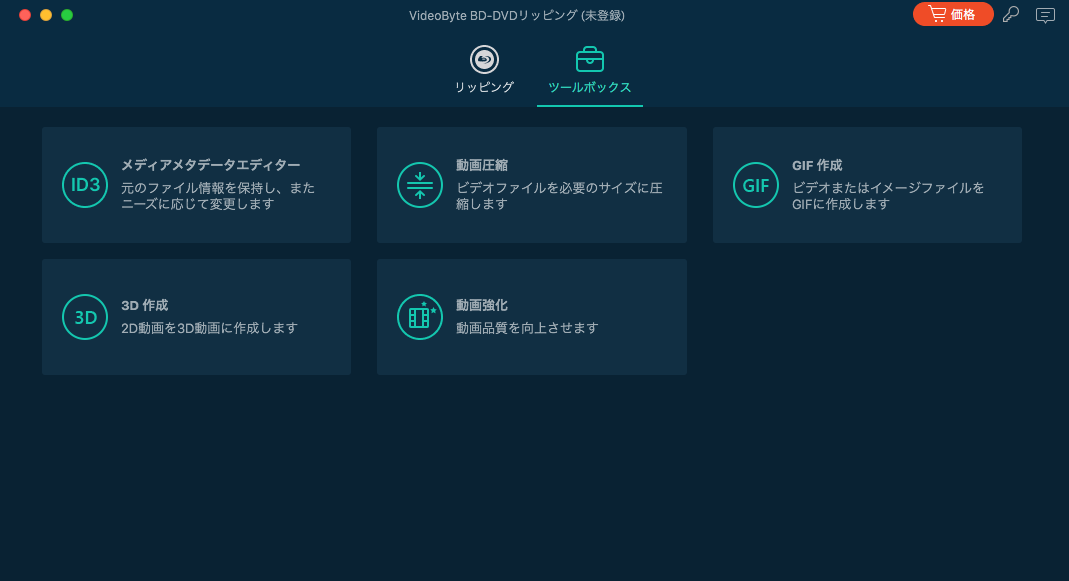The height and width of the screenshot is (581, 1069).
Task: Open the 動画圧縮 tool title
Action: (x=482, y=165)
